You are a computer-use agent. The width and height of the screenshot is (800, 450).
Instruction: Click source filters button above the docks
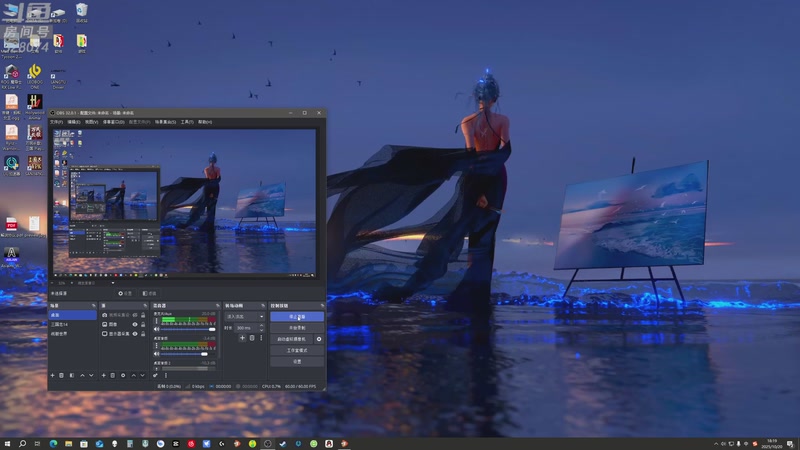click(150, 293)
